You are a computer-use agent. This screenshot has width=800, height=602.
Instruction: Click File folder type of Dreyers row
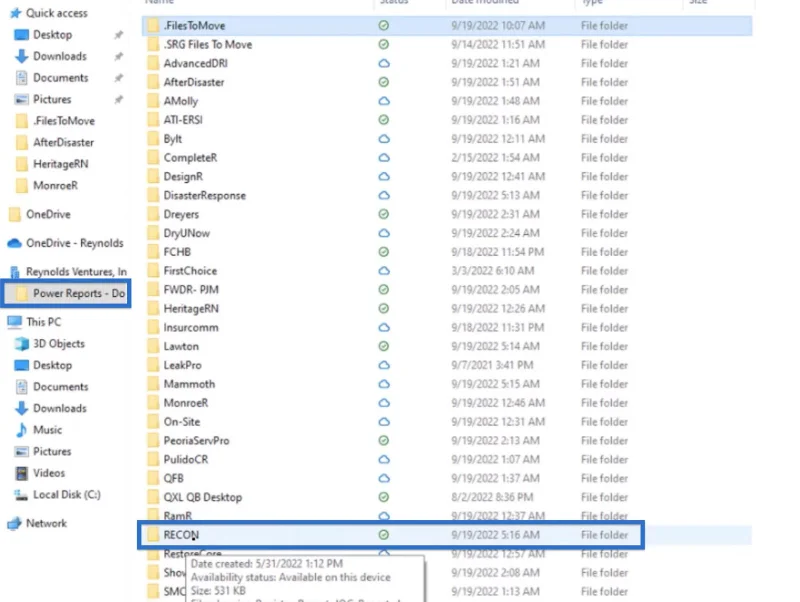pyautogui.click(x=604, y=214)
